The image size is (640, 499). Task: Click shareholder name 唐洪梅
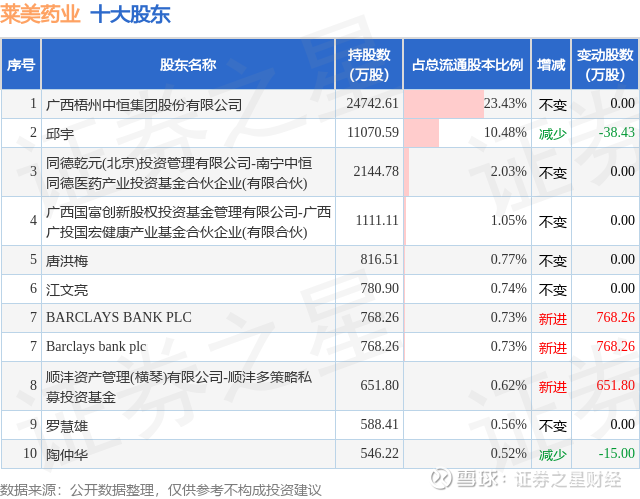pyautogui.click(x=67, y=261)
